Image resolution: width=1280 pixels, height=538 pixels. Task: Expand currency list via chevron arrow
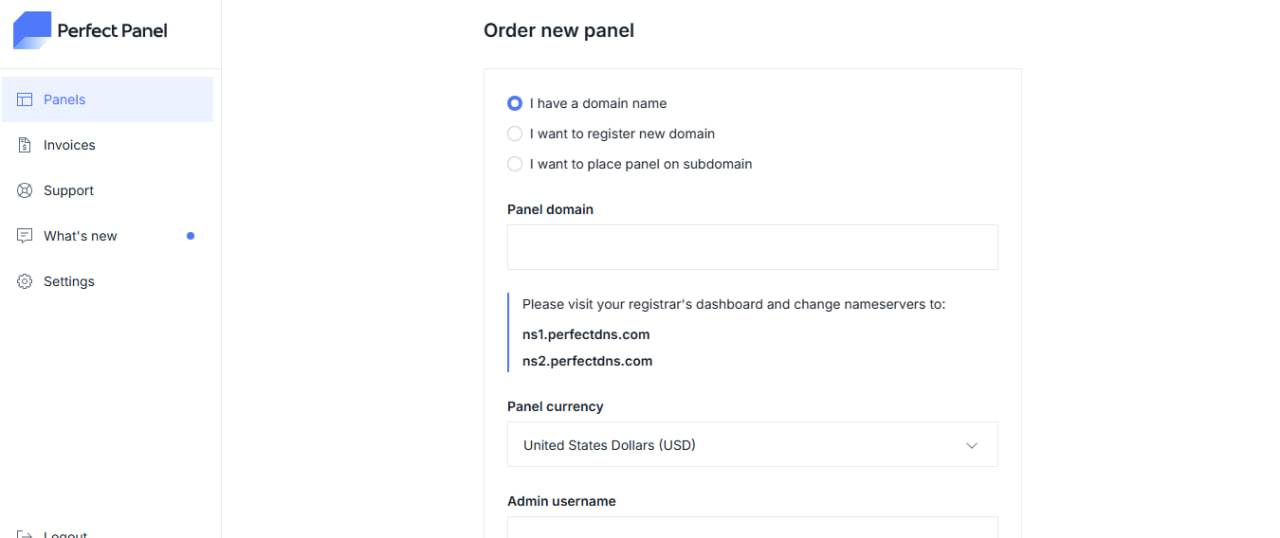[x=971, y=446]
